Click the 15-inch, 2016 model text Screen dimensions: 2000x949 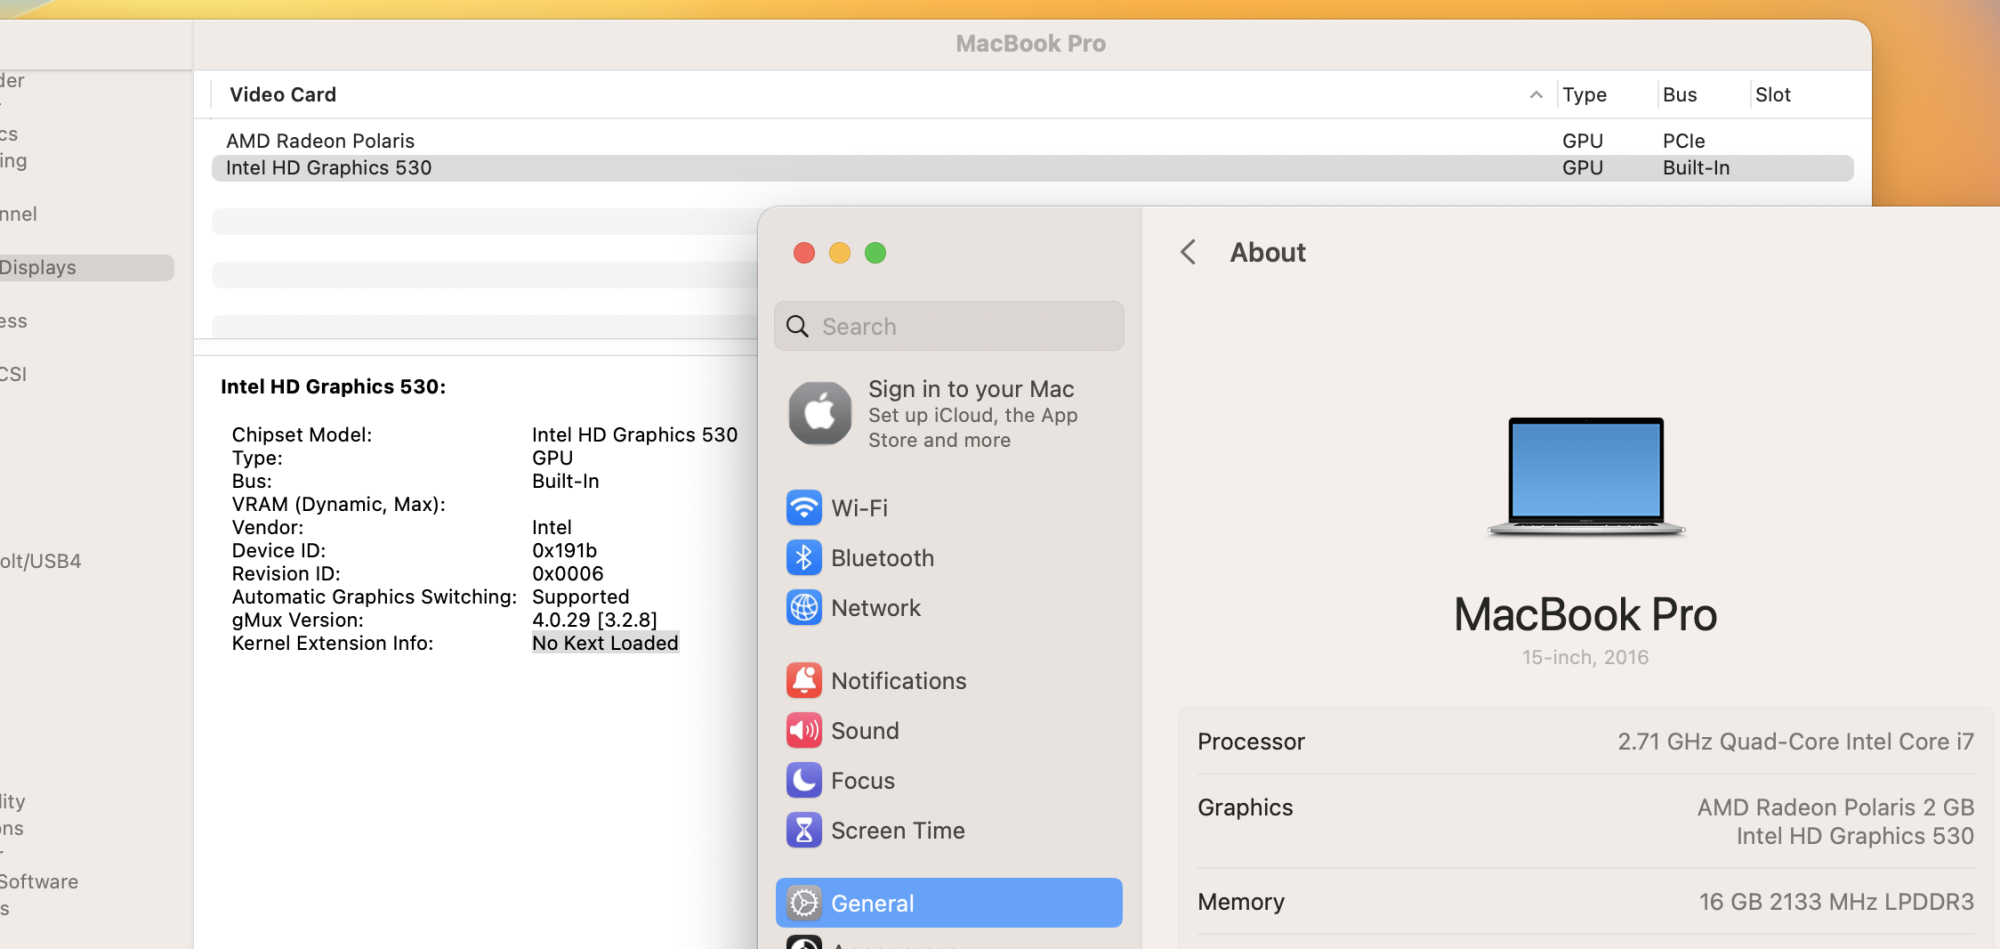[1586, 657]
